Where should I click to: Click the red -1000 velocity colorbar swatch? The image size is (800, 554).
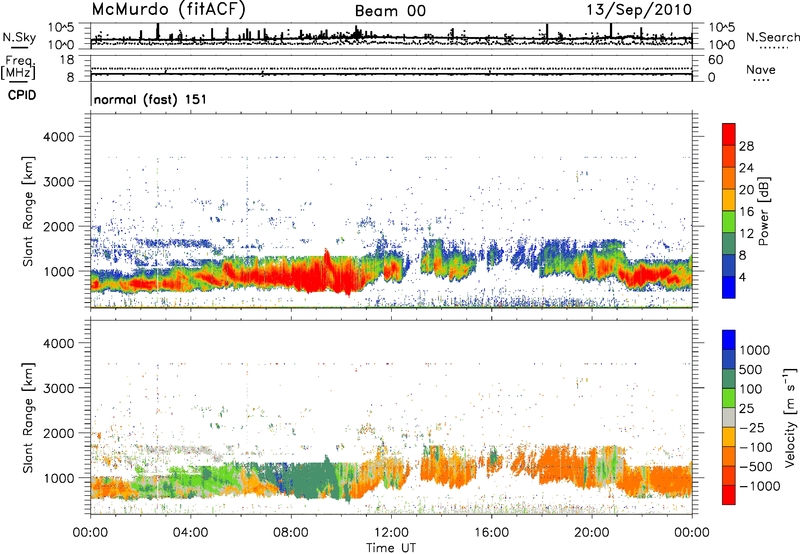tap(729, 495)
